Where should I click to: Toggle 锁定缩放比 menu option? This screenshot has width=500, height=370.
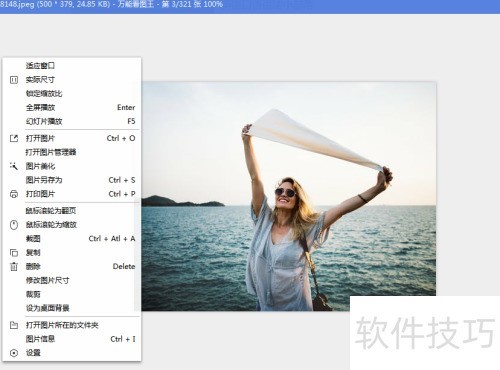[71, 94]
